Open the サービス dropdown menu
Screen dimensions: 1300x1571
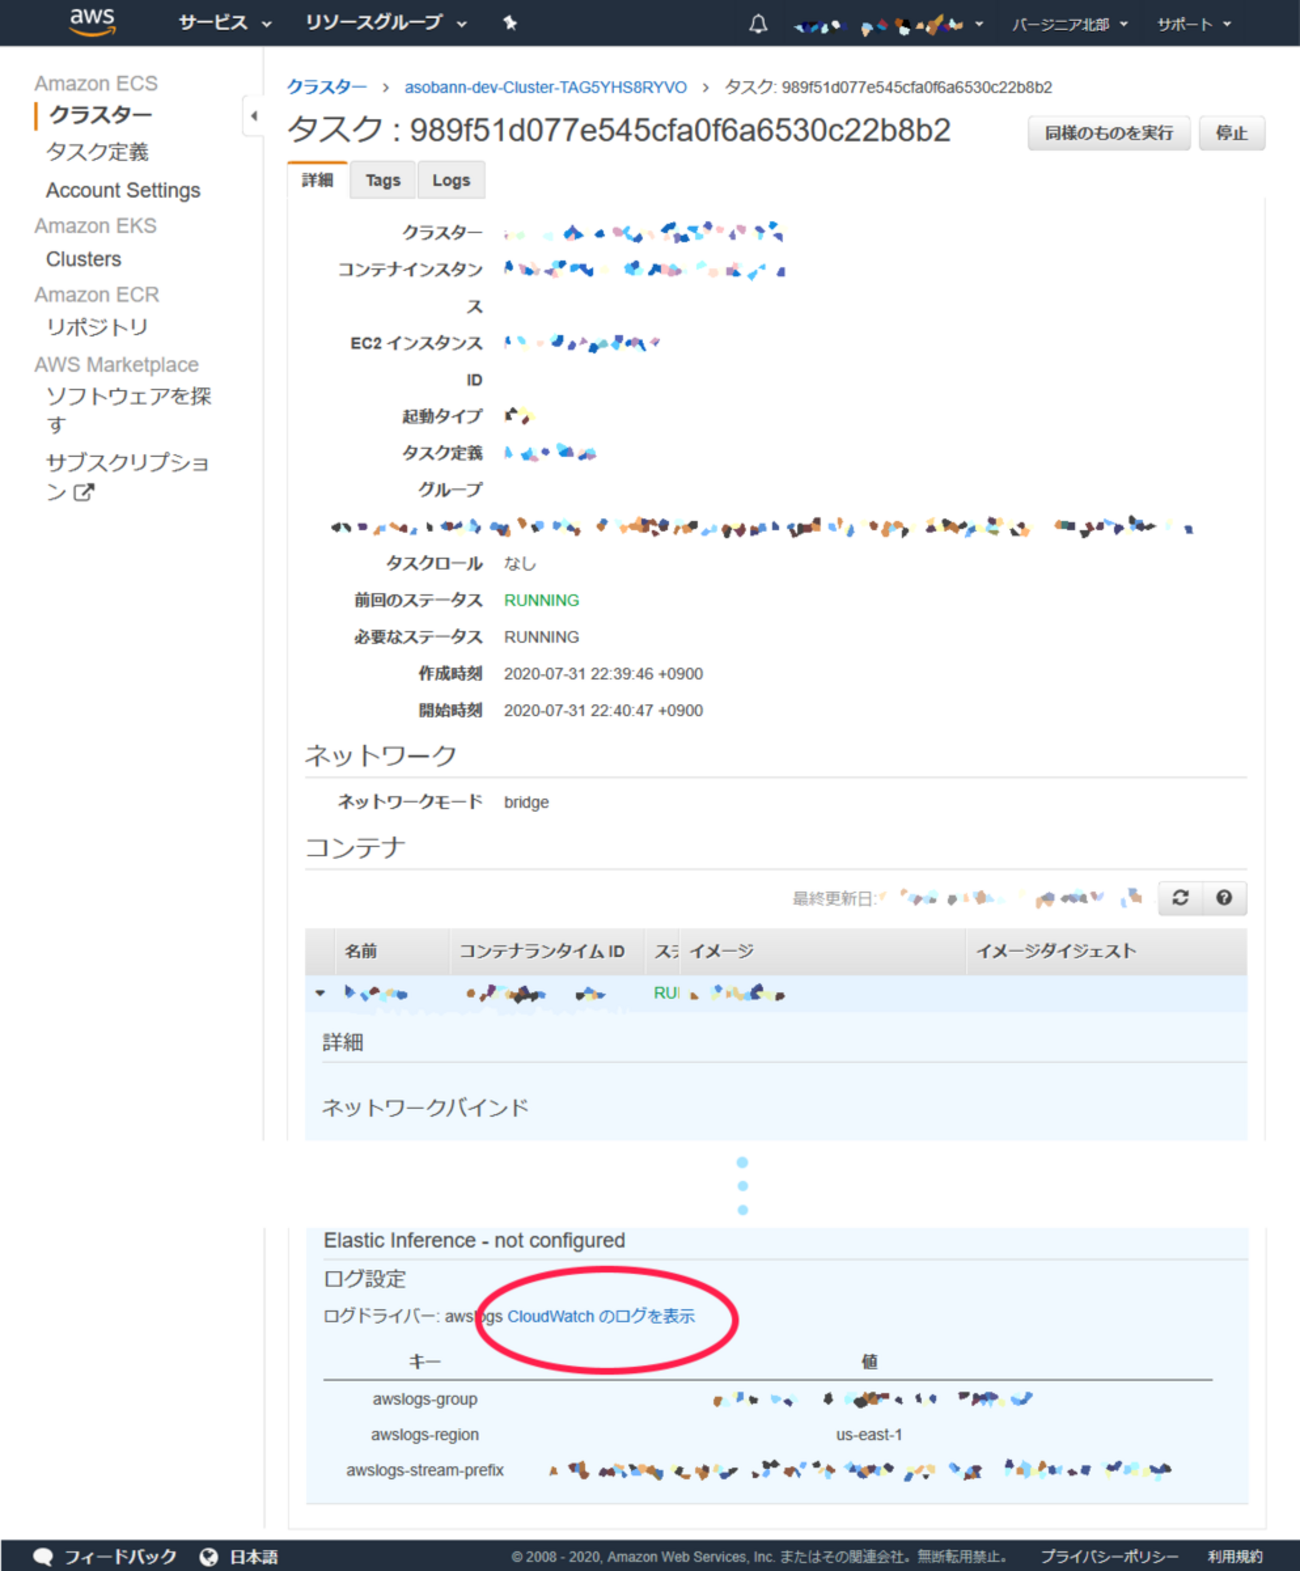point(225,23)
